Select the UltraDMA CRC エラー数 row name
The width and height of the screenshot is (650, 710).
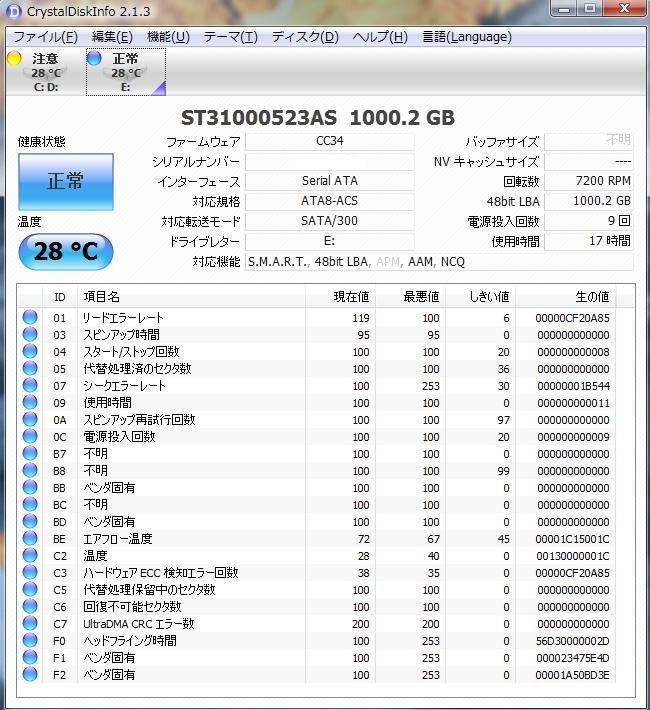139,624
